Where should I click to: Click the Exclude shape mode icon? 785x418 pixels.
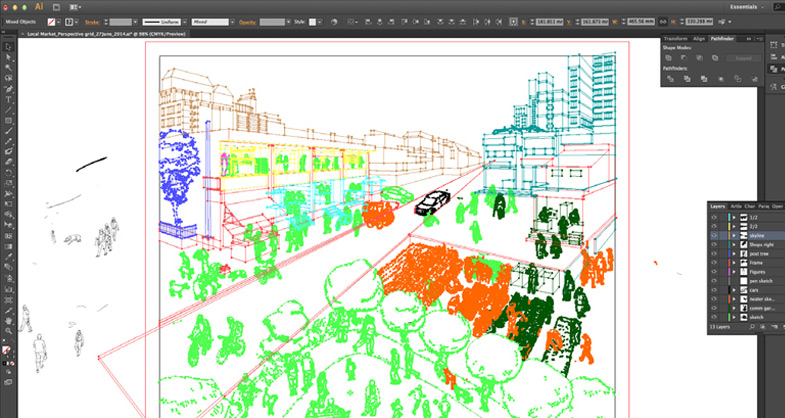click(715, 58)
